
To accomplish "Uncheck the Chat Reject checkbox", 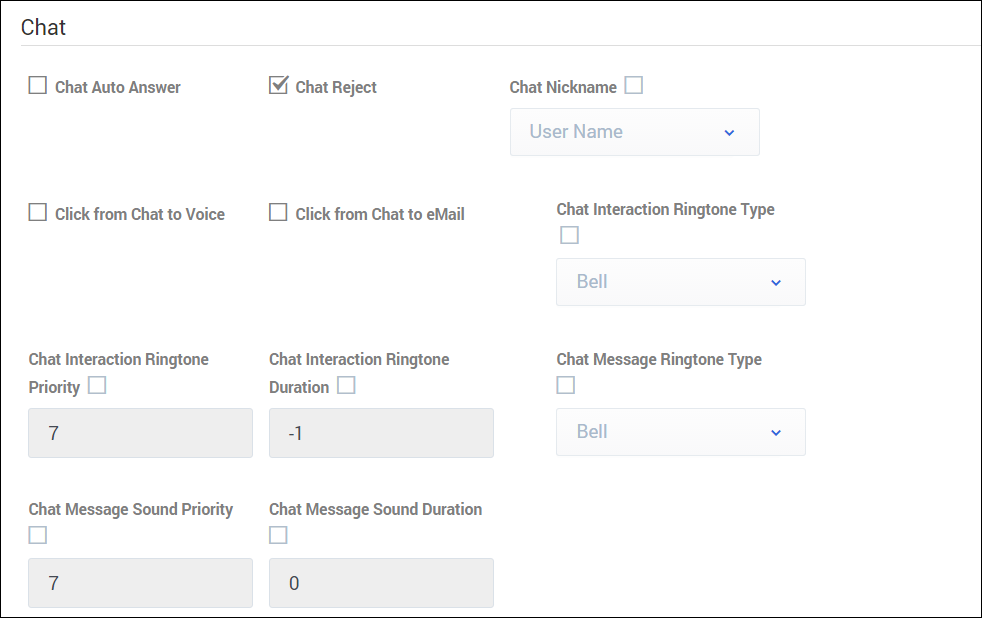I will [279, 86].
